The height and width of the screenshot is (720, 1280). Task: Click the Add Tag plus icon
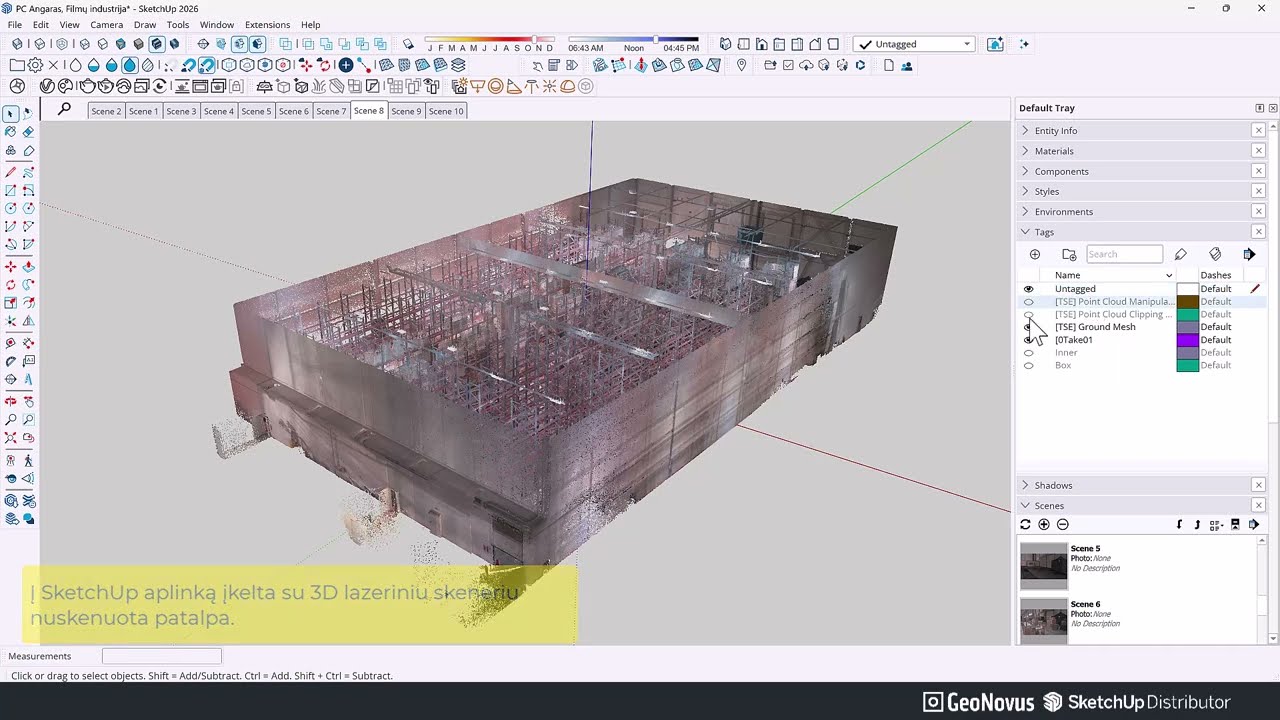1035,254
